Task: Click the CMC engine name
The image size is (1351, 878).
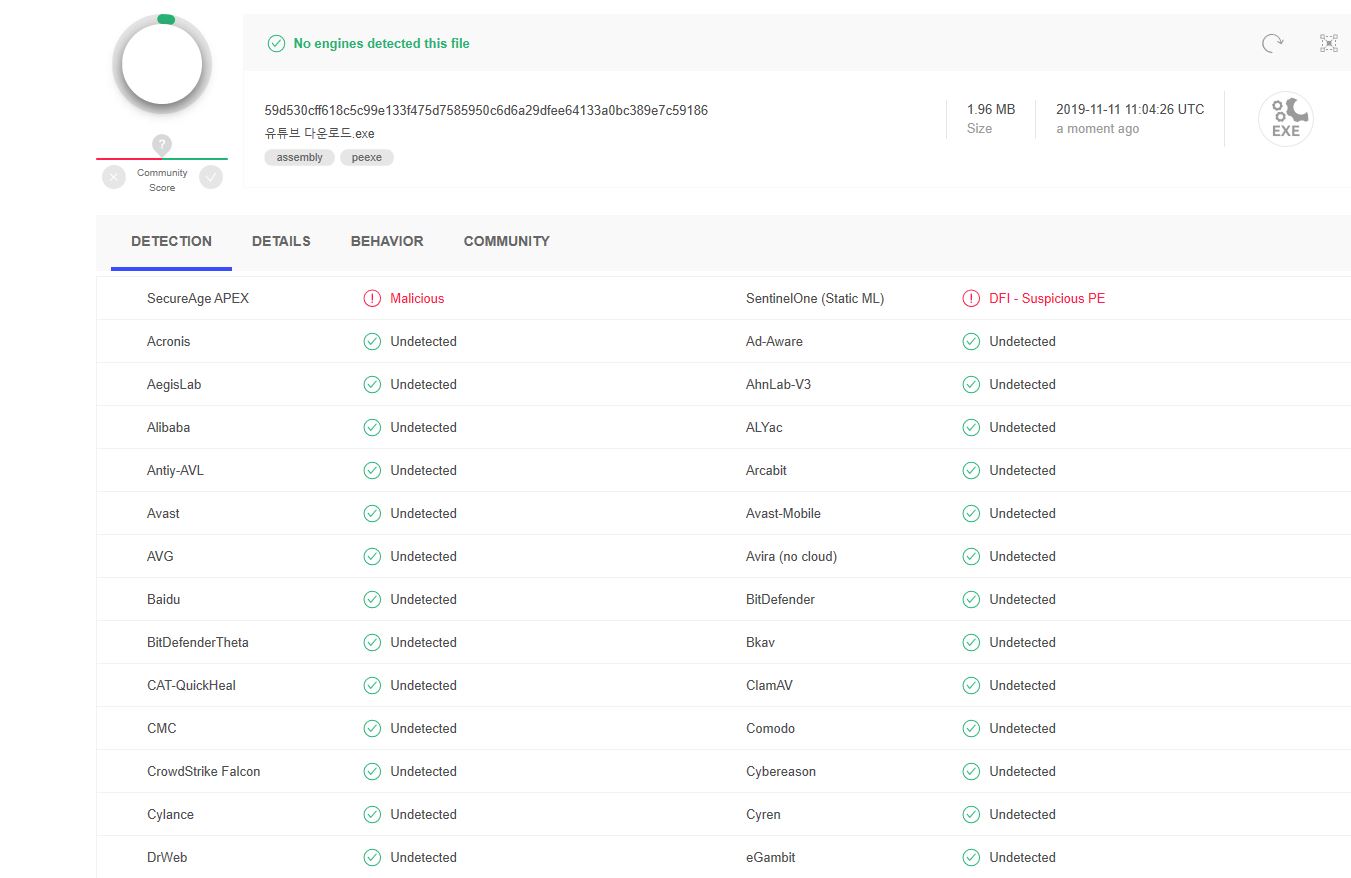Action: (x=162, y=728)
